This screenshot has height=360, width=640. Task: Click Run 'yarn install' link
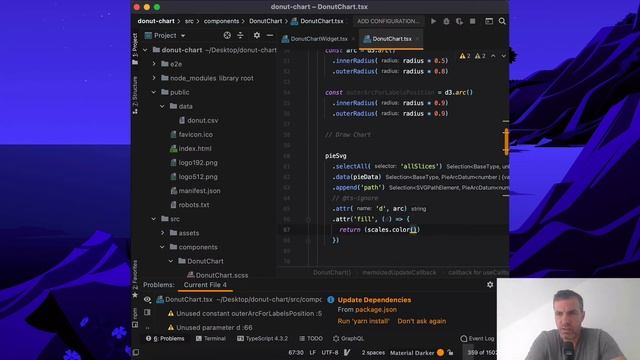364,321
